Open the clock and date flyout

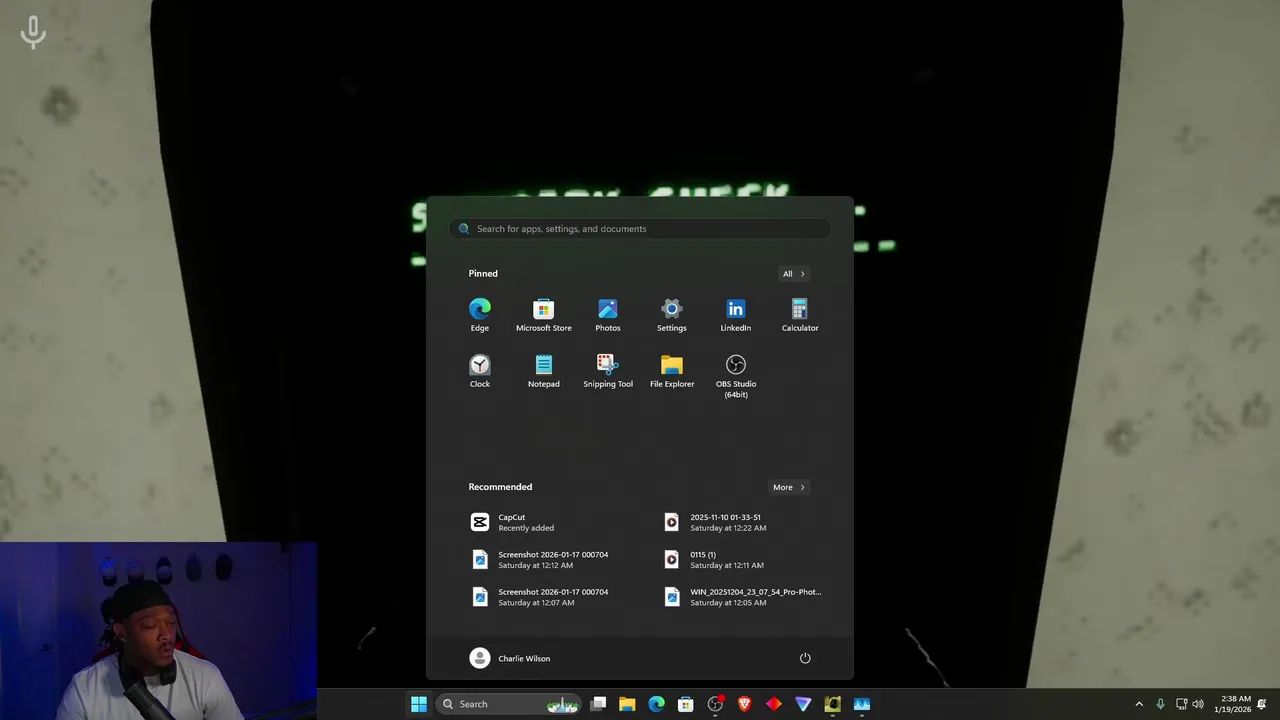click(1233, 704)
